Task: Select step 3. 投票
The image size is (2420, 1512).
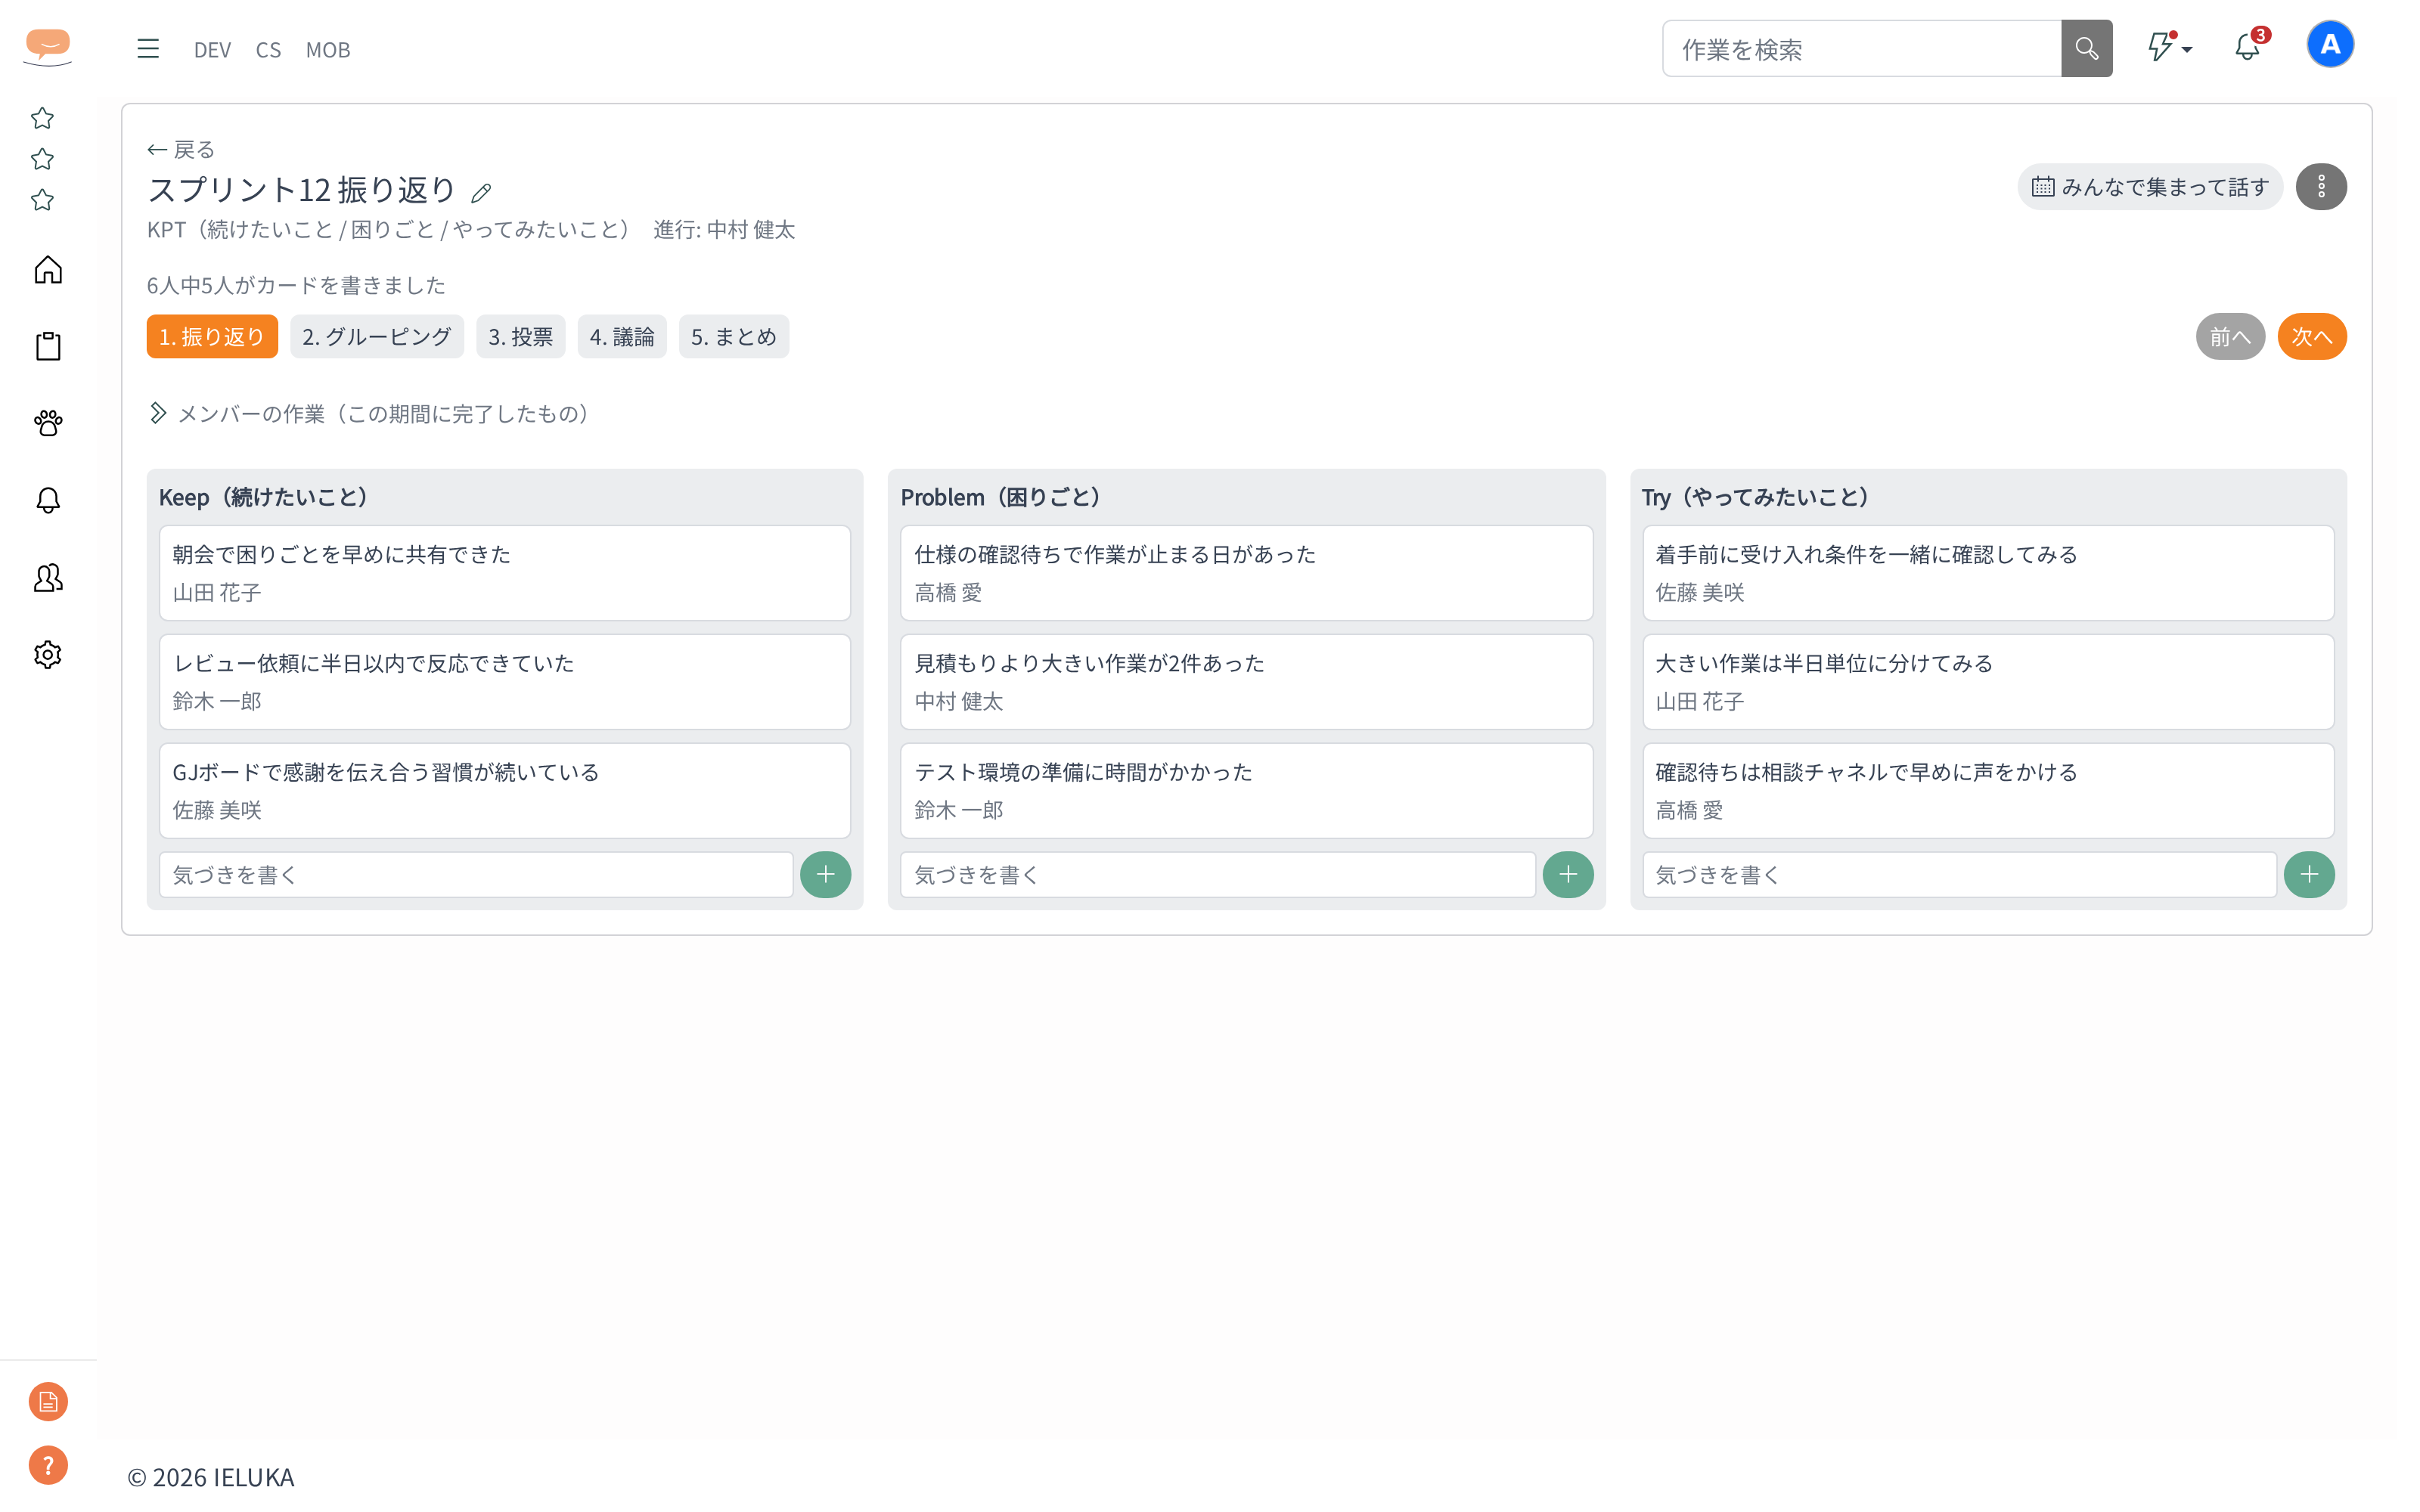Action: (x=520, y=337)
